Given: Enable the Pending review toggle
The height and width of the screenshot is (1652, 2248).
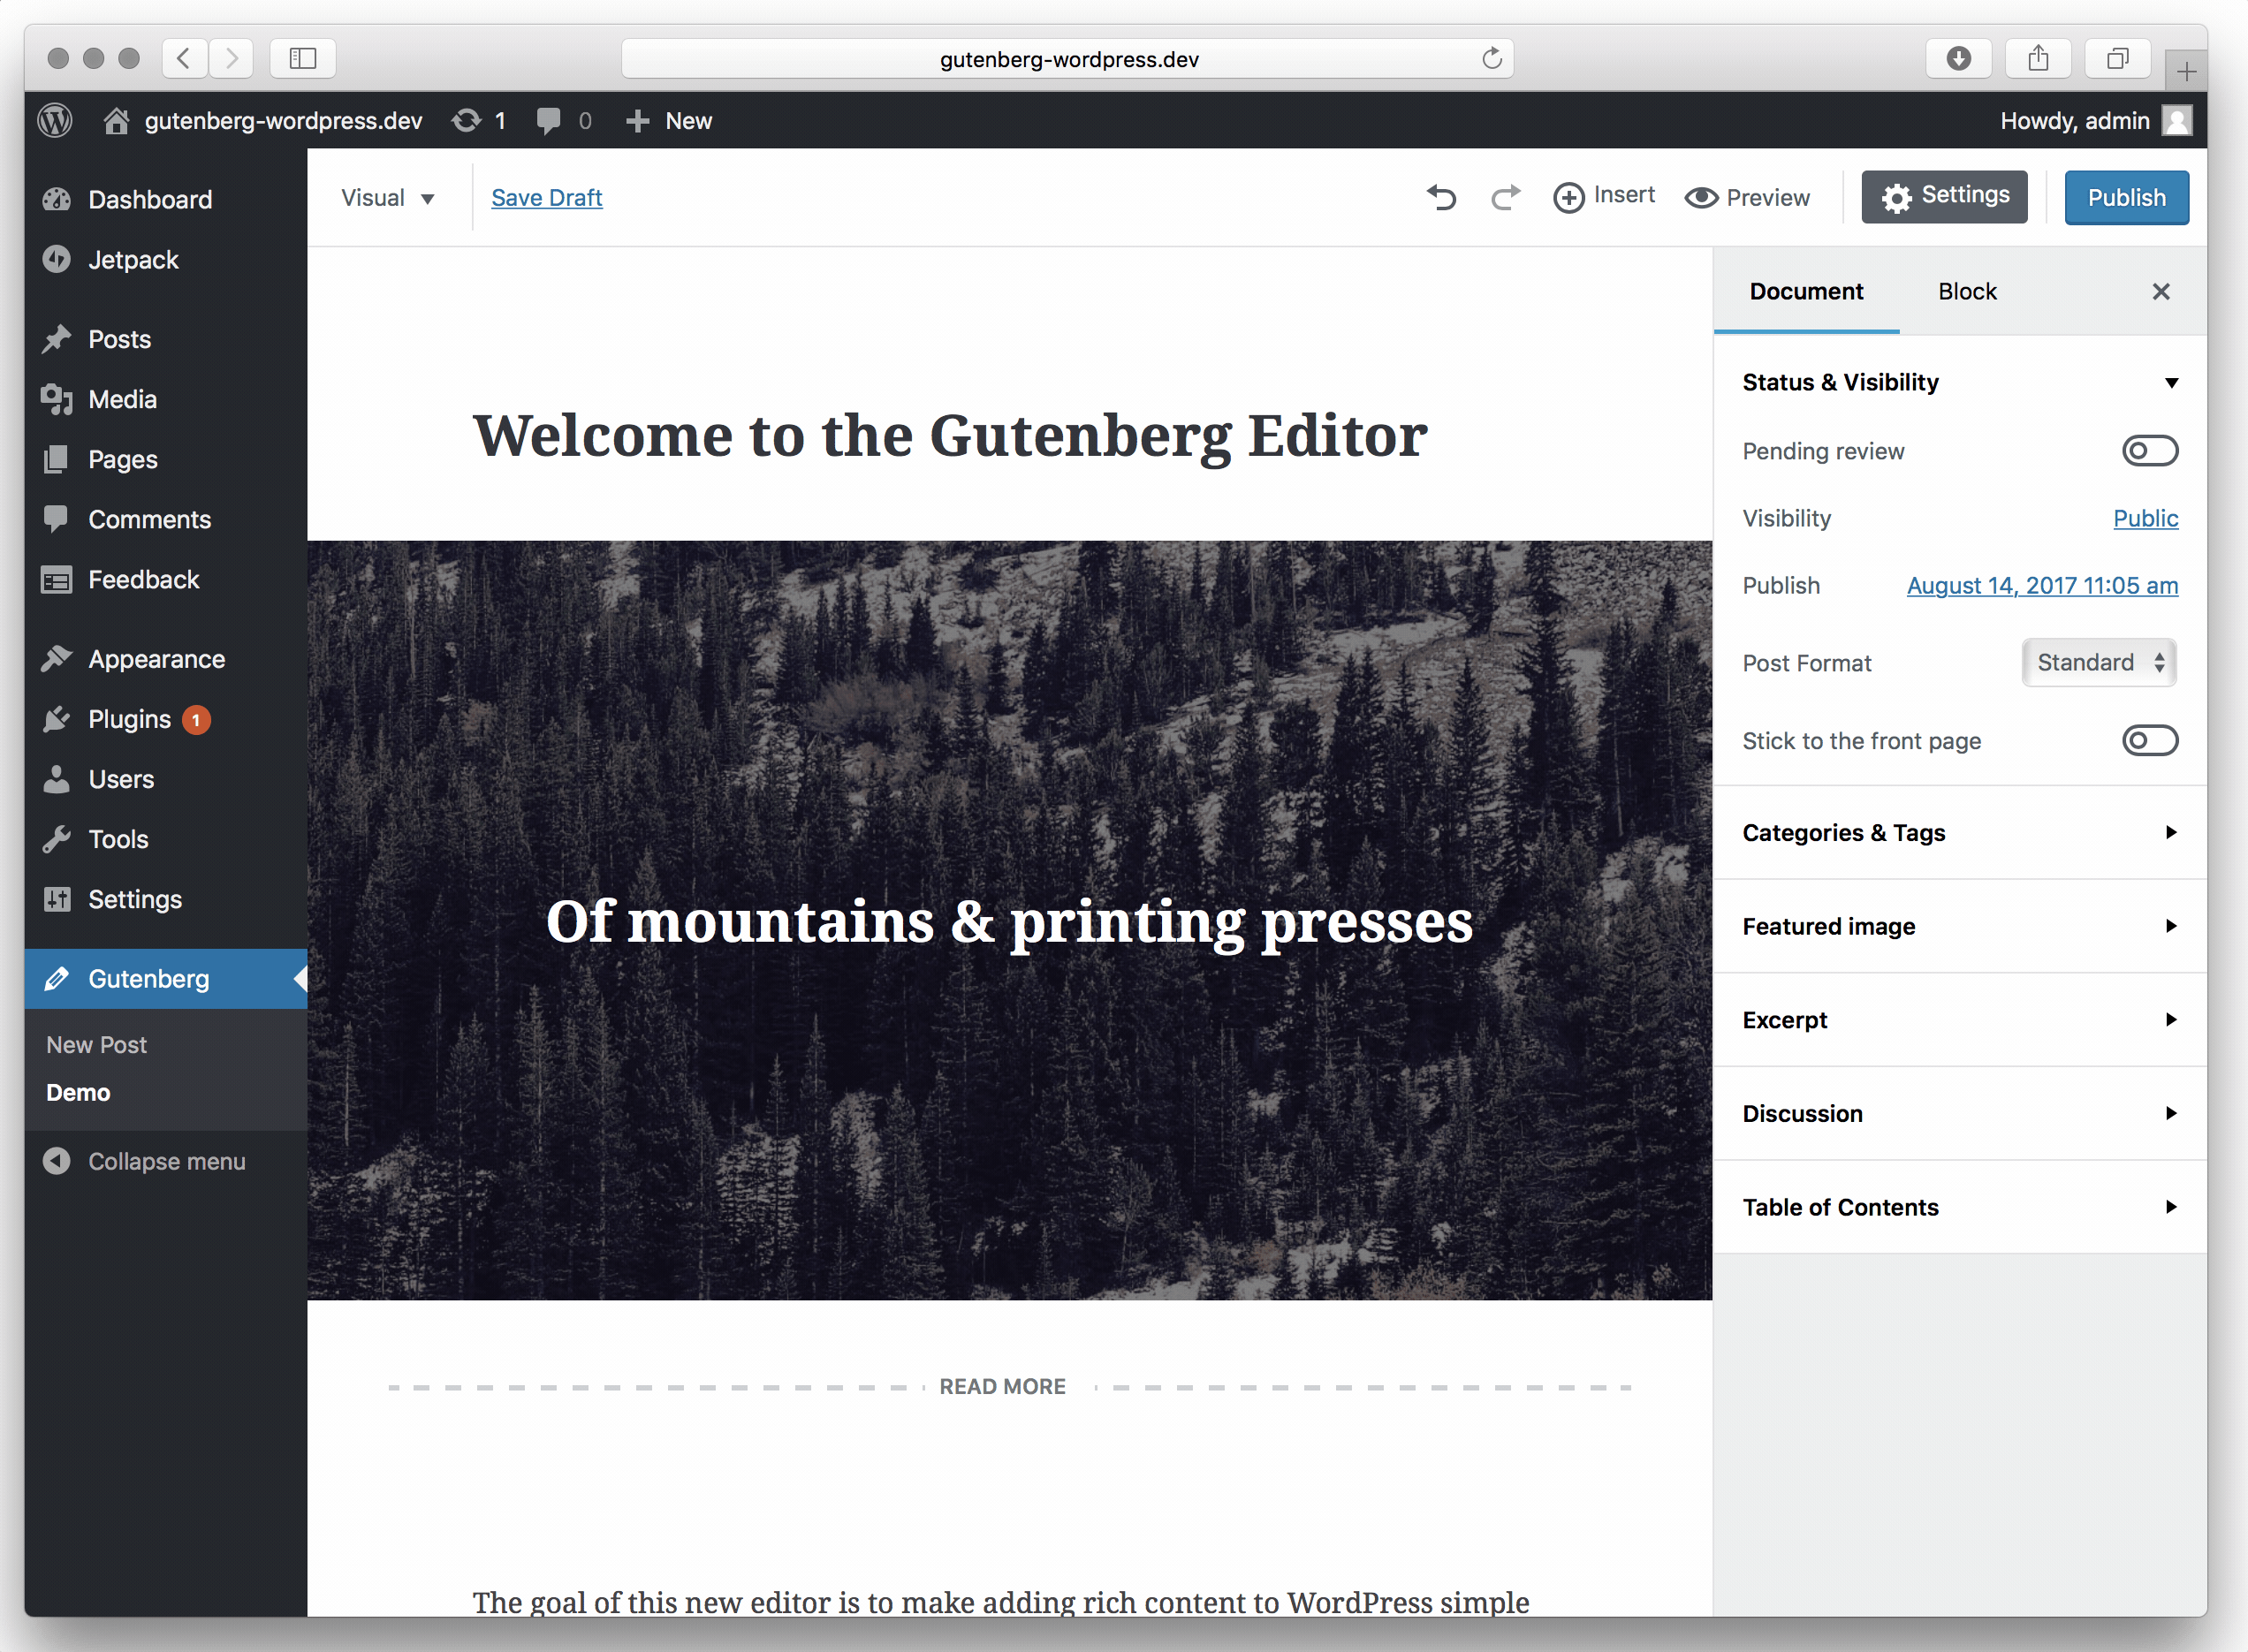Looking at the screenshot, I should 2150,451.
